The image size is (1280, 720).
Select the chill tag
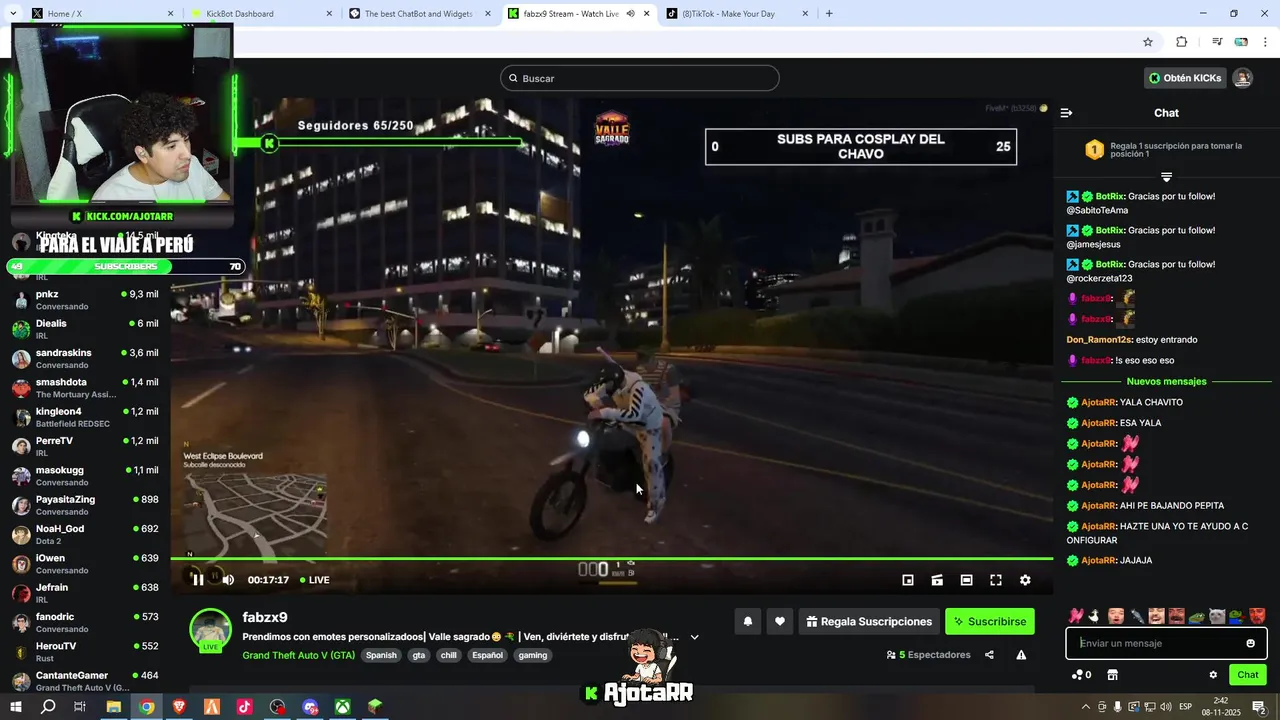tap(448, 655)
